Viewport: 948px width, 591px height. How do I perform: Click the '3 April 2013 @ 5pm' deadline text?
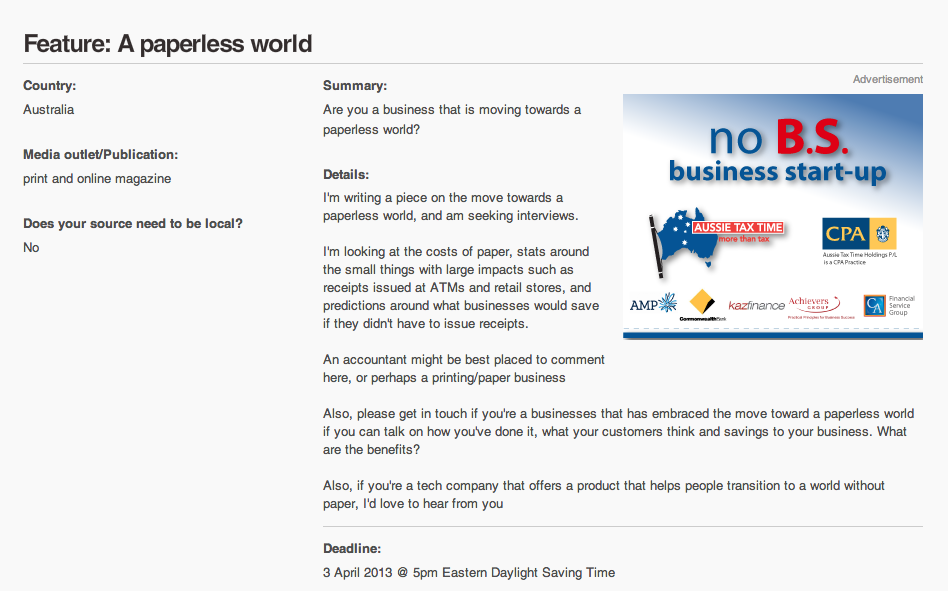coord(469,573)
